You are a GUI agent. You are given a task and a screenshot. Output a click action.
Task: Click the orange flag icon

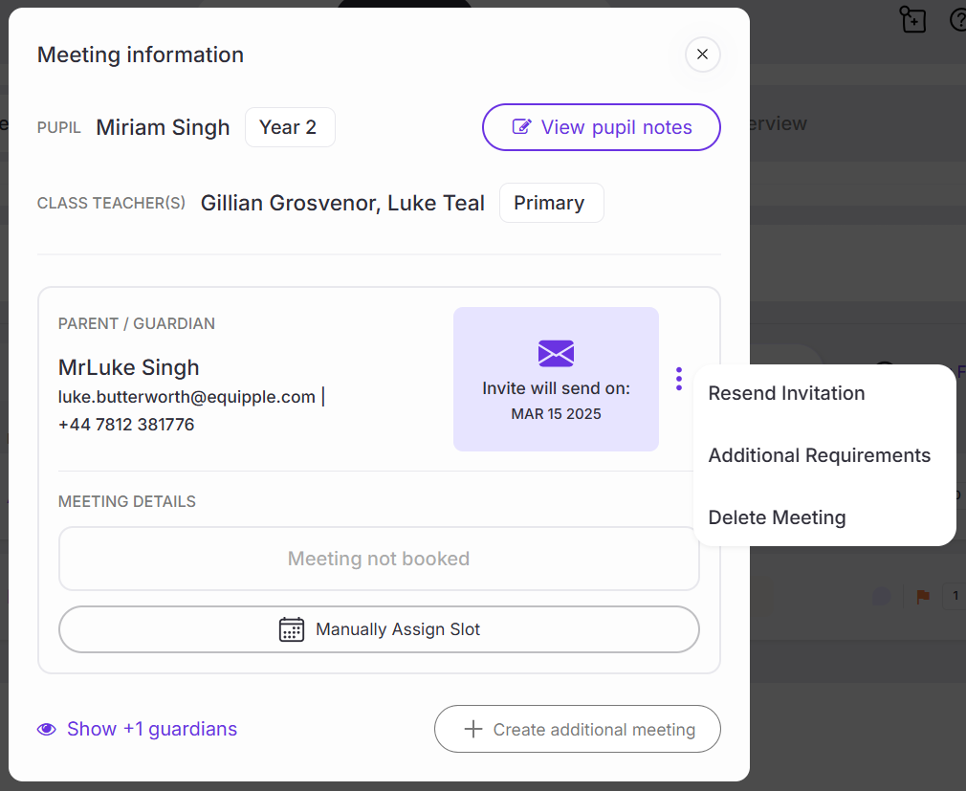click(x=923, y=596)
